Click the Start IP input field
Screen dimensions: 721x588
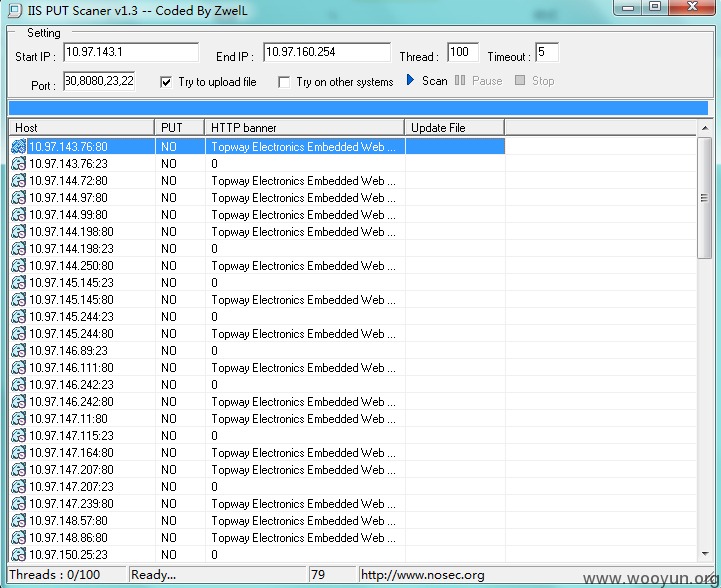131,52
